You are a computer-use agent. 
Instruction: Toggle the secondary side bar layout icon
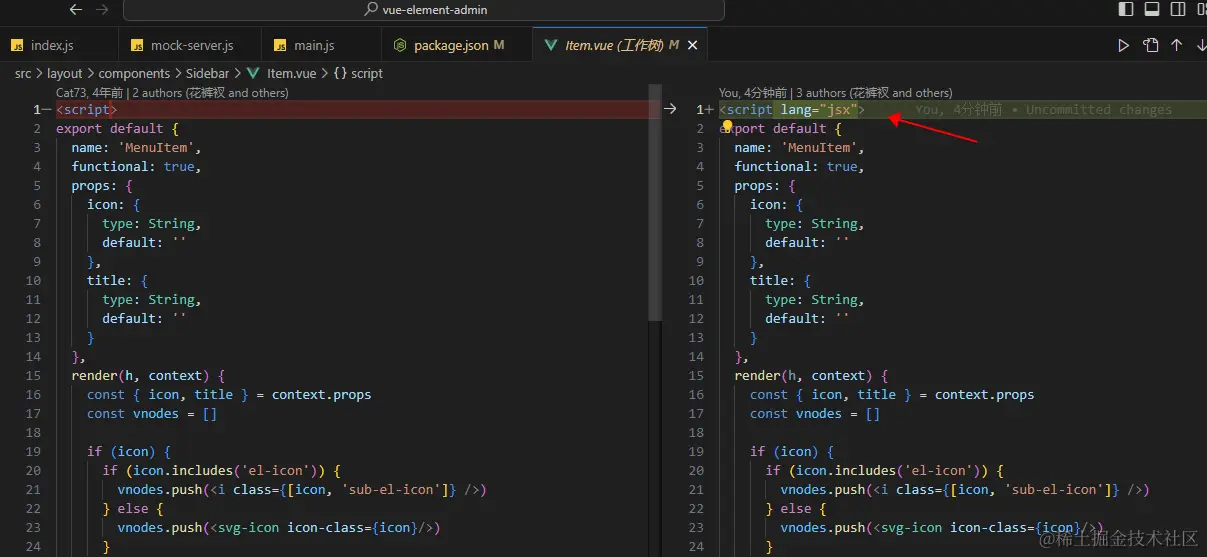pyautogui.click(x=1178, y=9)
